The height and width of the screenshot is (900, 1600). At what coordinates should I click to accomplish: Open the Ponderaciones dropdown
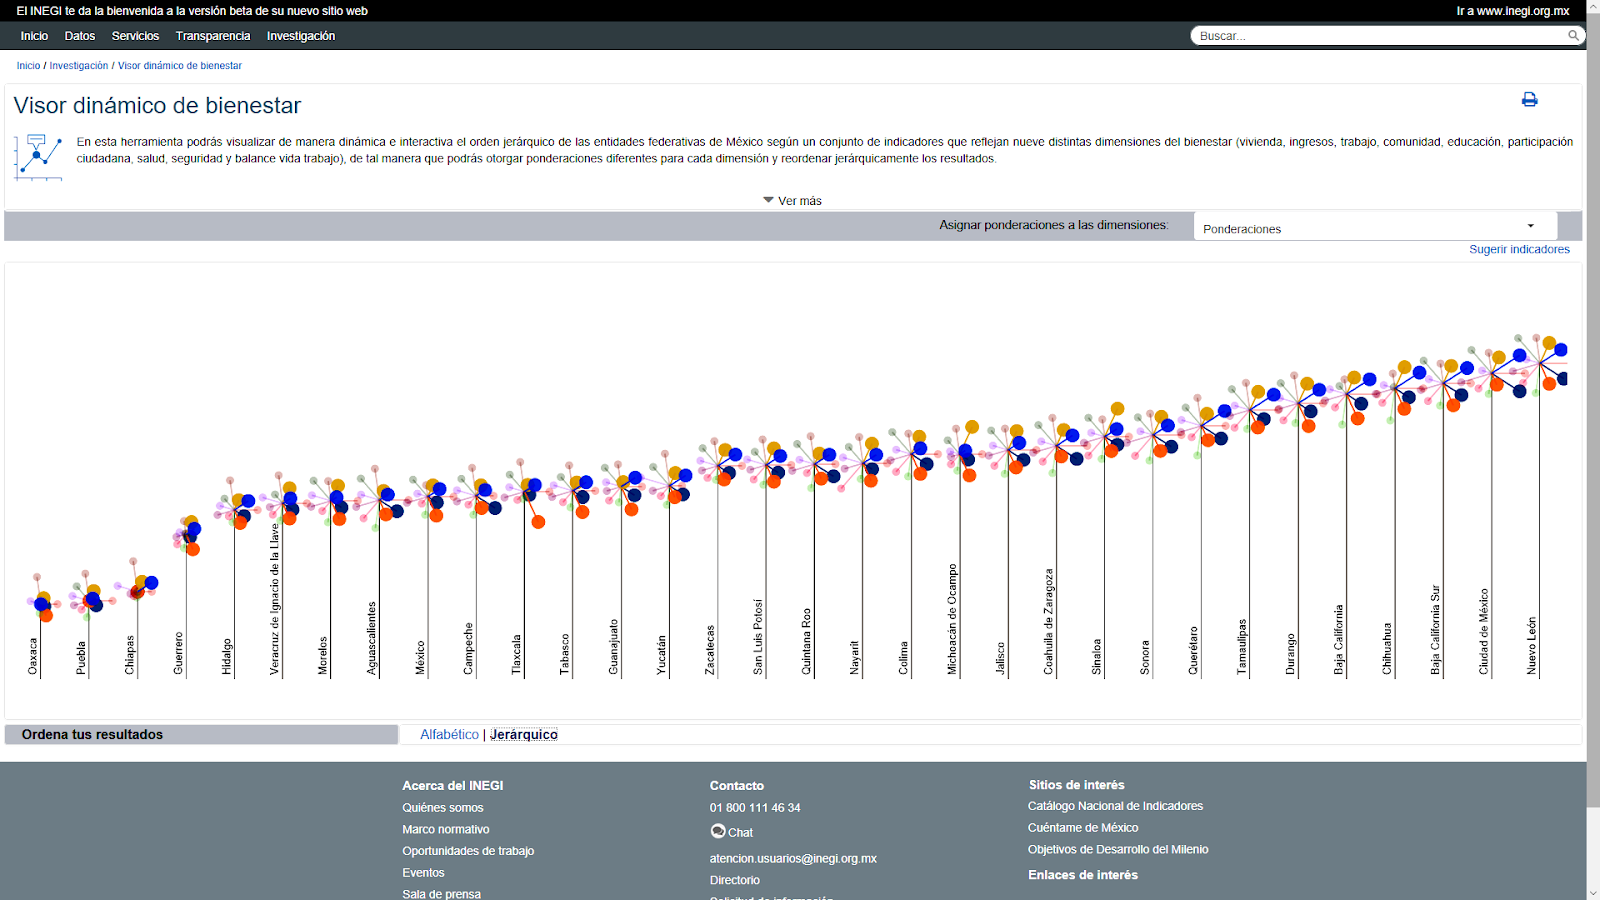point(1374,227)
